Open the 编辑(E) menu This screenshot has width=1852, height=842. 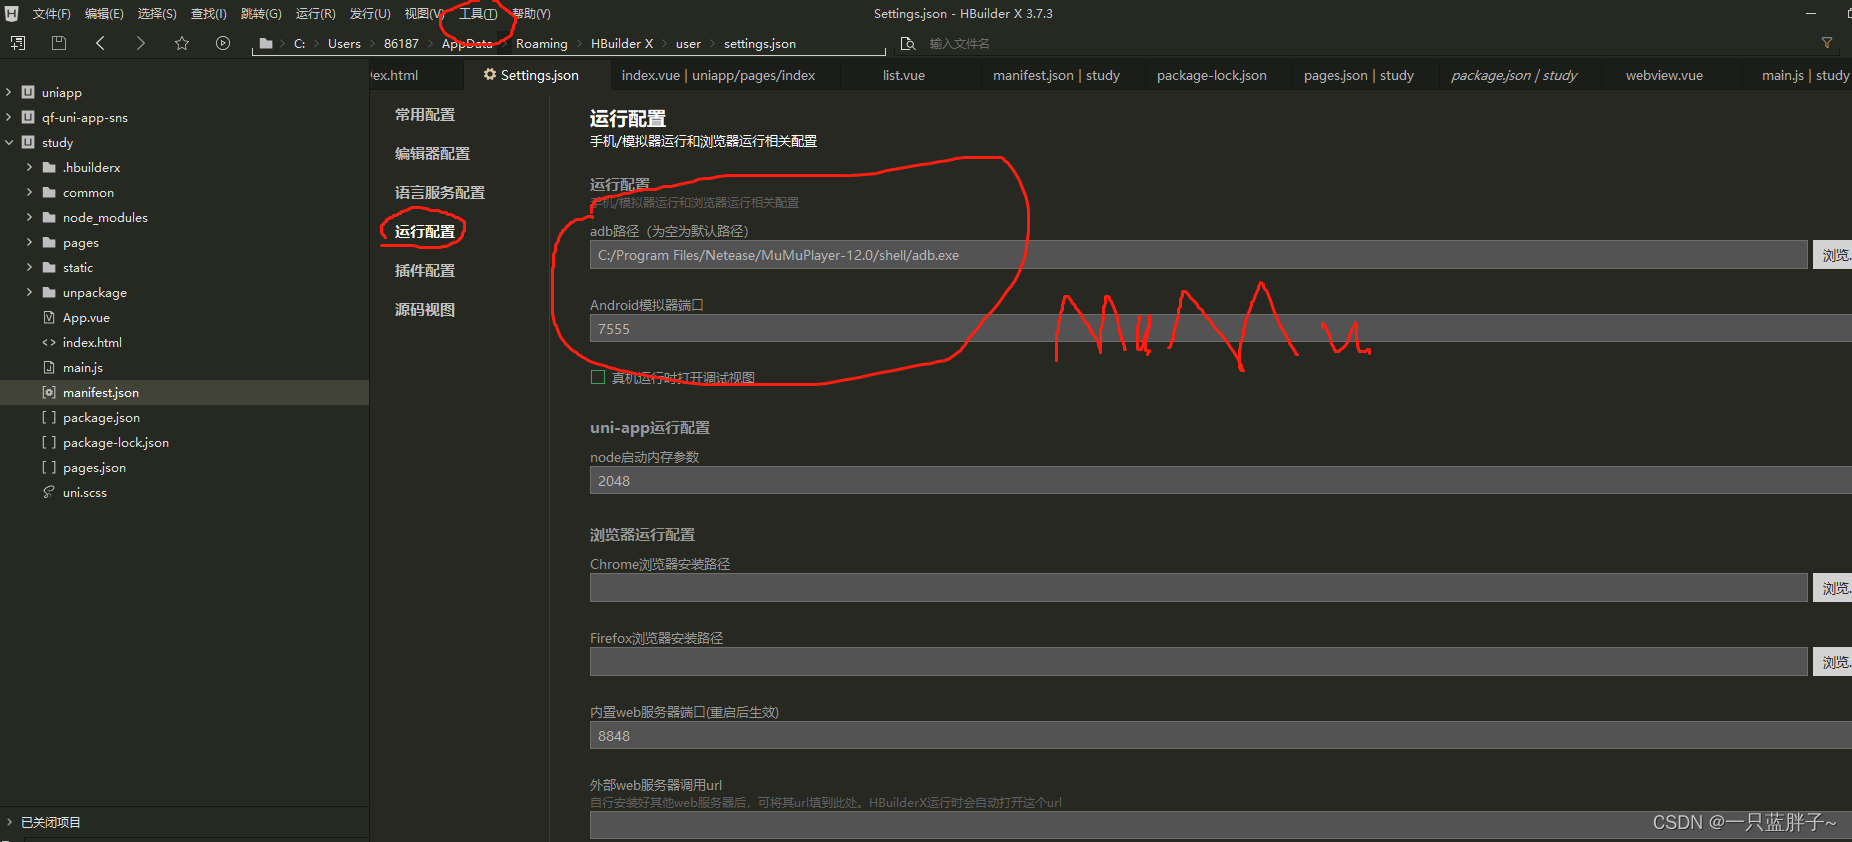104,14
